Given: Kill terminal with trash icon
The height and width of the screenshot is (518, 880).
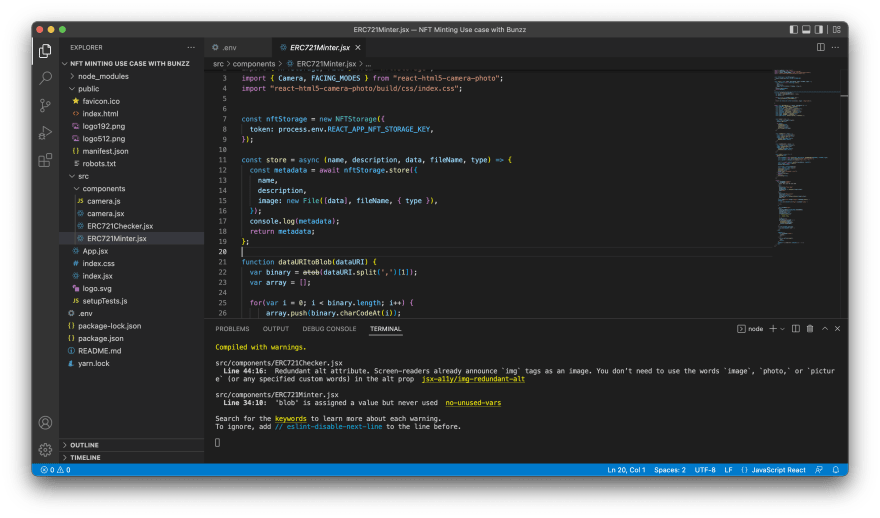Looking at the screenshot, I should click(x=810, y=329).
